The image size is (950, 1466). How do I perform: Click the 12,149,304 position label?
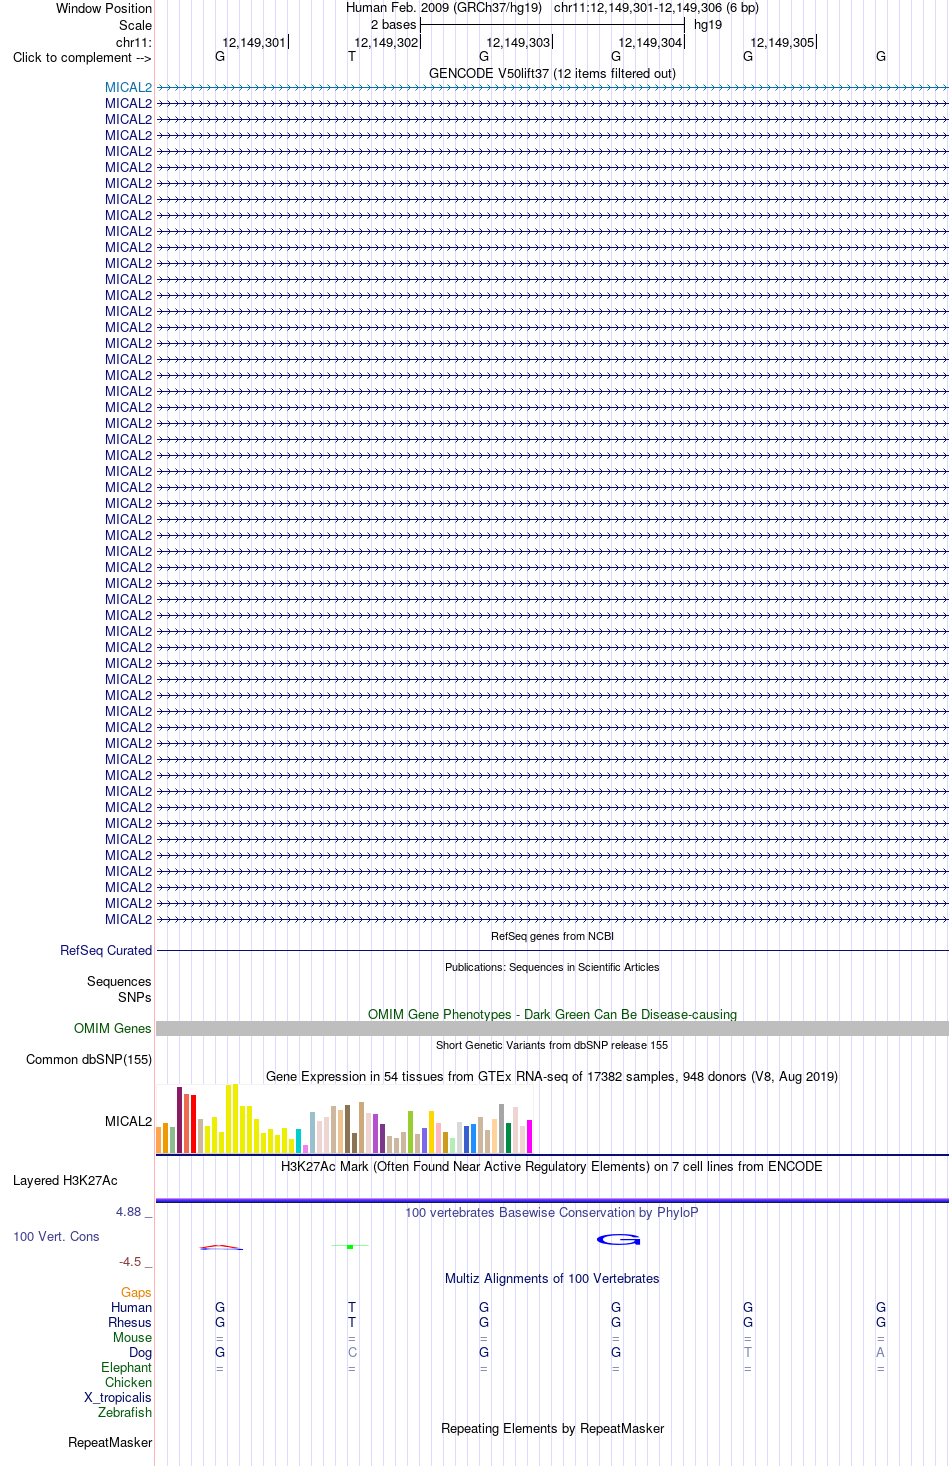650,42
